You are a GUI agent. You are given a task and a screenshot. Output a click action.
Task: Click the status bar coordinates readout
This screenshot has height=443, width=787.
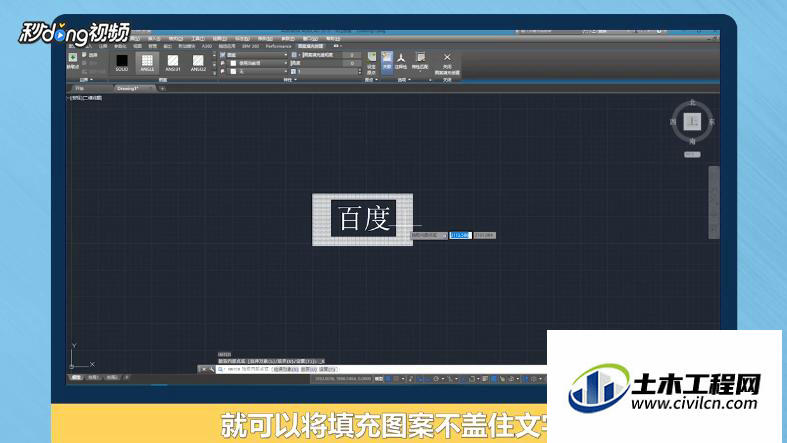point(343,379)
